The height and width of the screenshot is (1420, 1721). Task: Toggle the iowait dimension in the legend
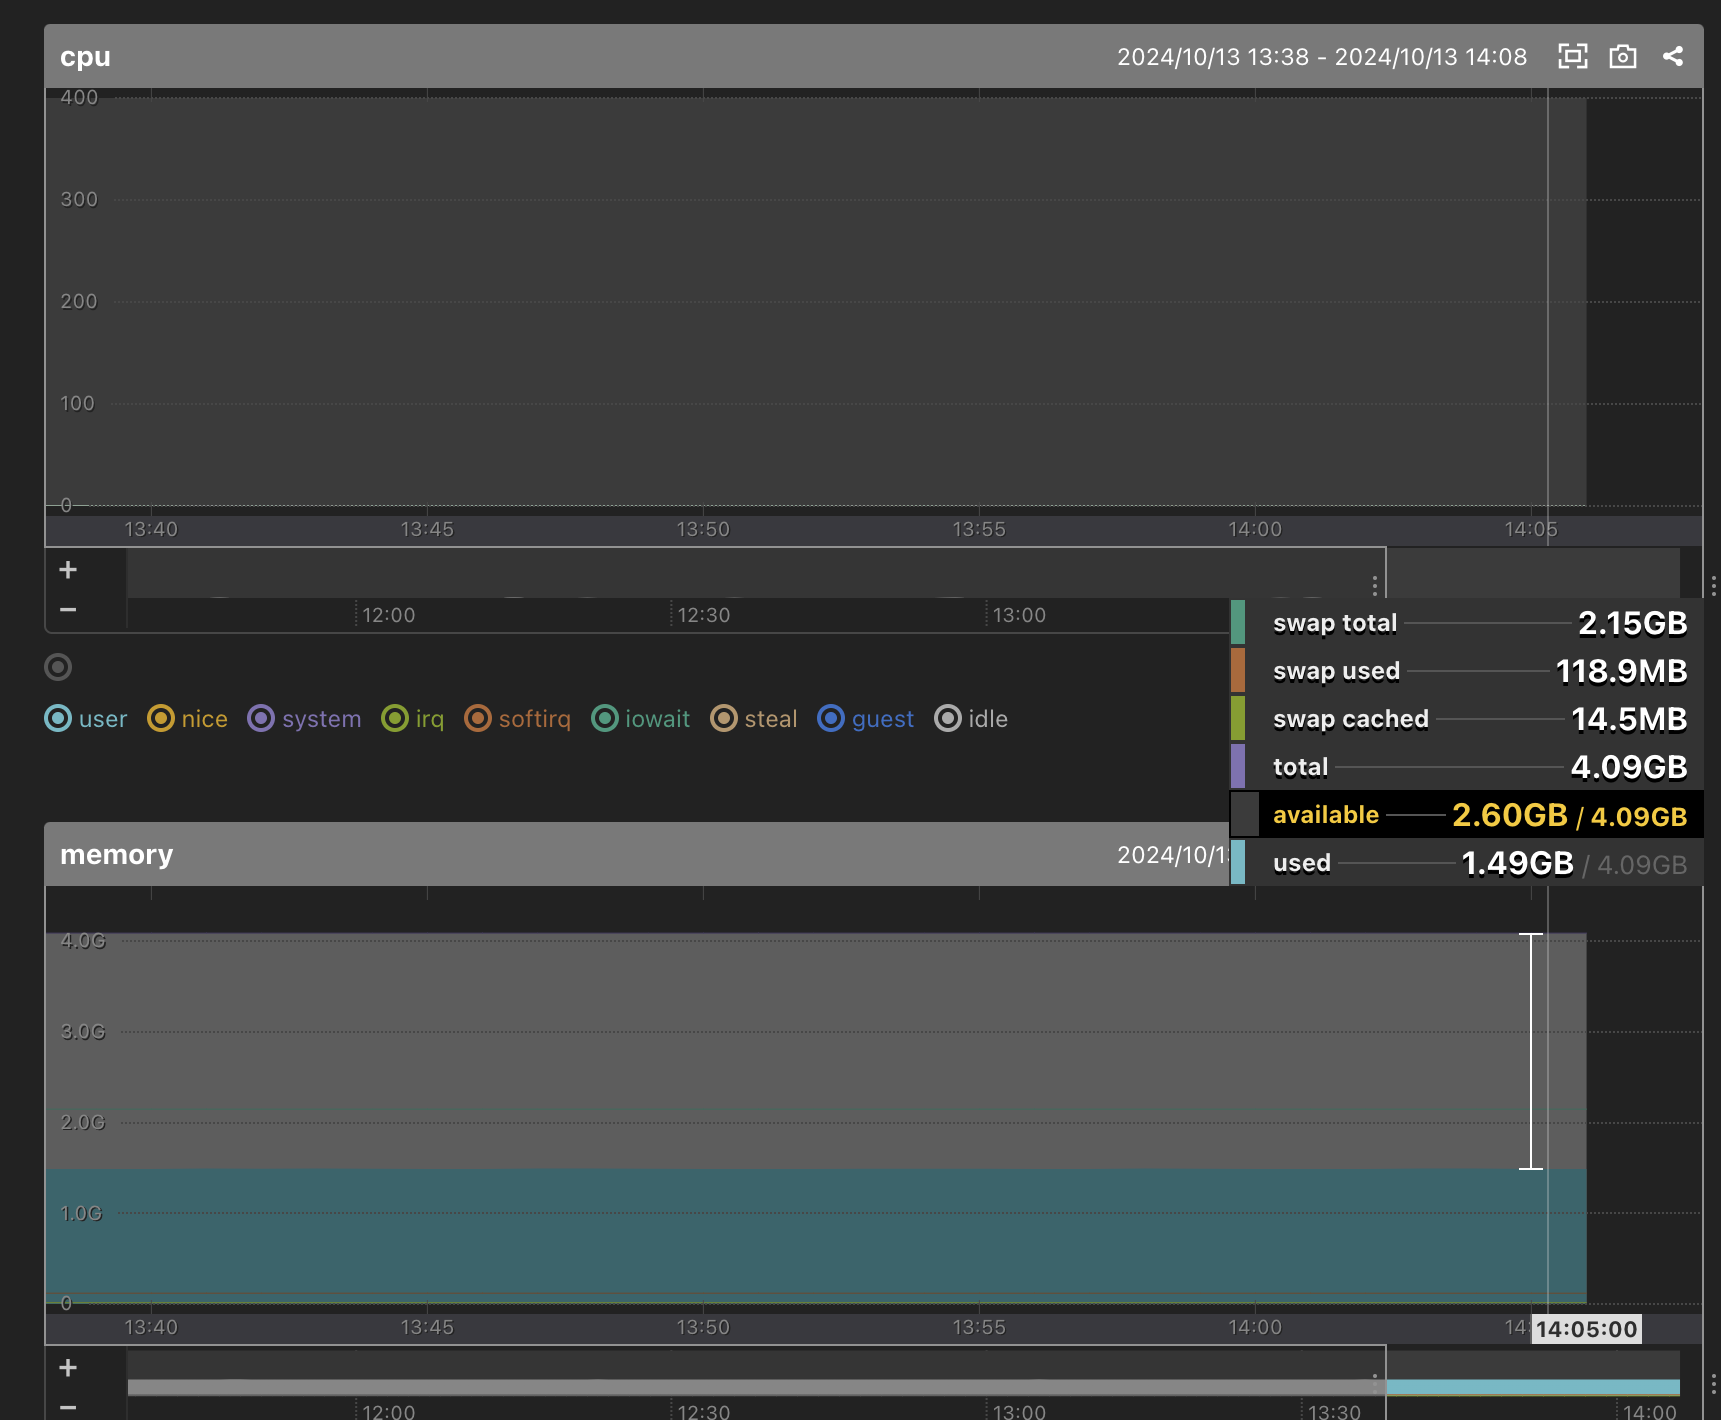pyautogui.click(x=640, y=718)
